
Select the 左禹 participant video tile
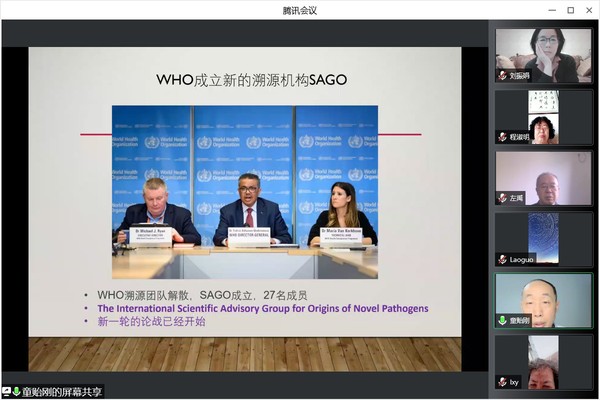coord(543,178)
